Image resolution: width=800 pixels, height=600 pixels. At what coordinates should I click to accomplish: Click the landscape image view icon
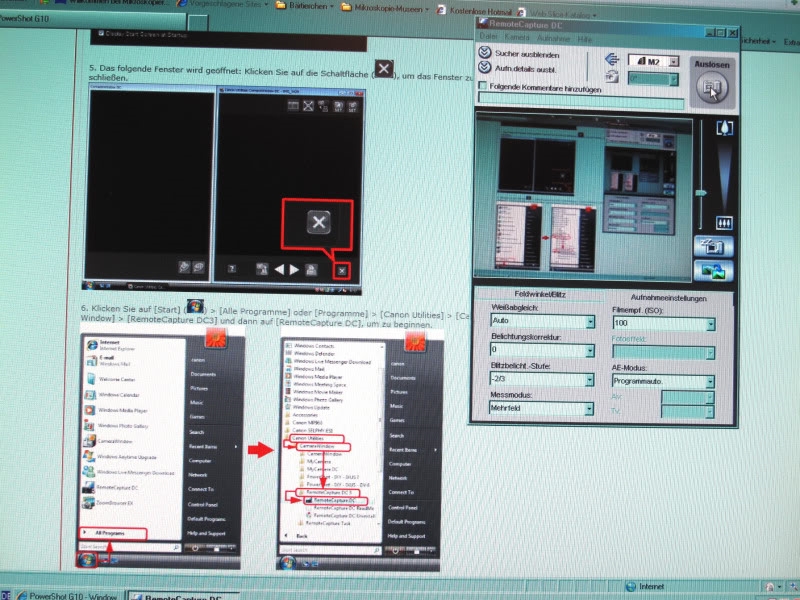point(718,271)
